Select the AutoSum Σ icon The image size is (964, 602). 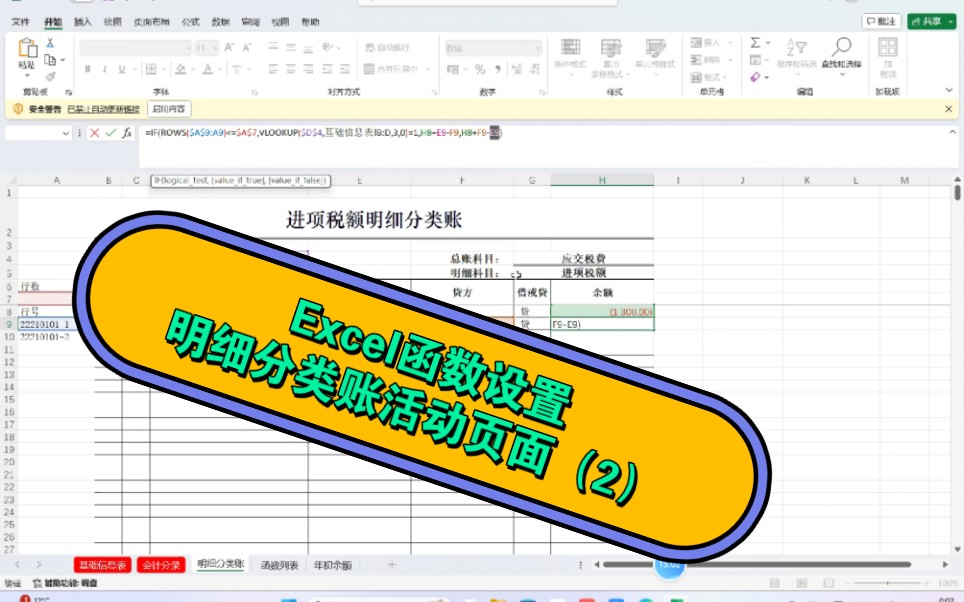coord(753,44)
